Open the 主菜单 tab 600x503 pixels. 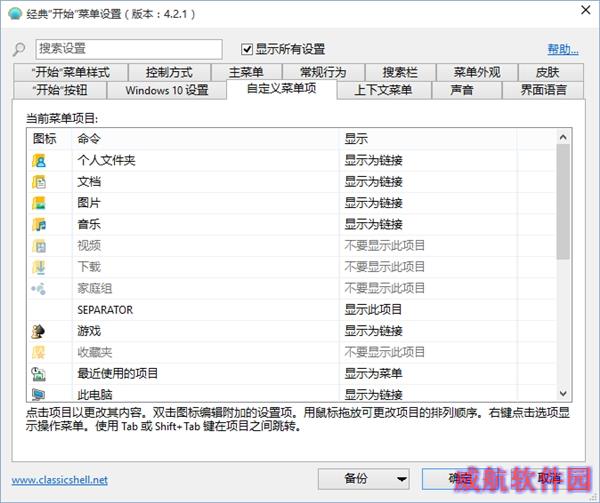click(x=246, y=72)
